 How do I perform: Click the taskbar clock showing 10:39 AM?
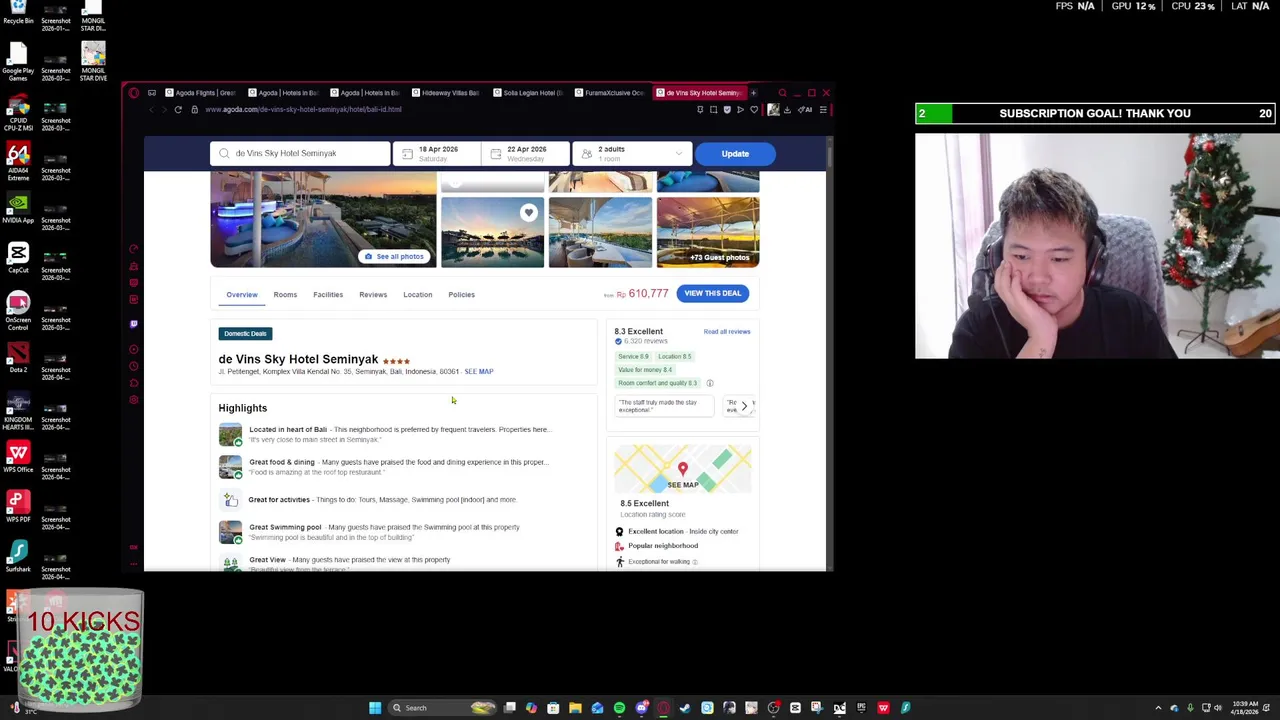point(1245,708)
